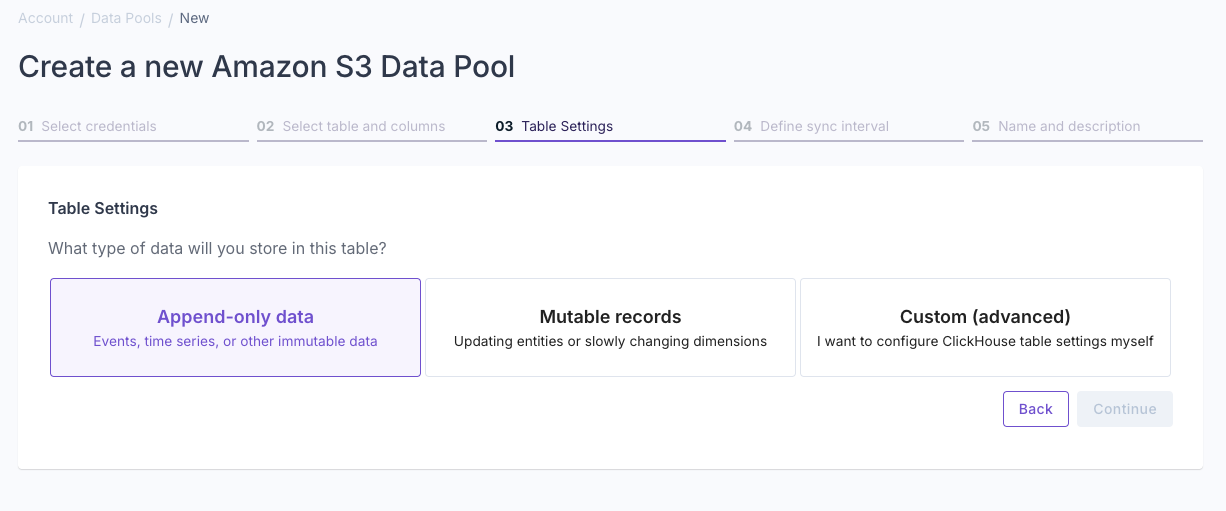
Task: Pick the Custom (advanced) option
Action: 985,328
